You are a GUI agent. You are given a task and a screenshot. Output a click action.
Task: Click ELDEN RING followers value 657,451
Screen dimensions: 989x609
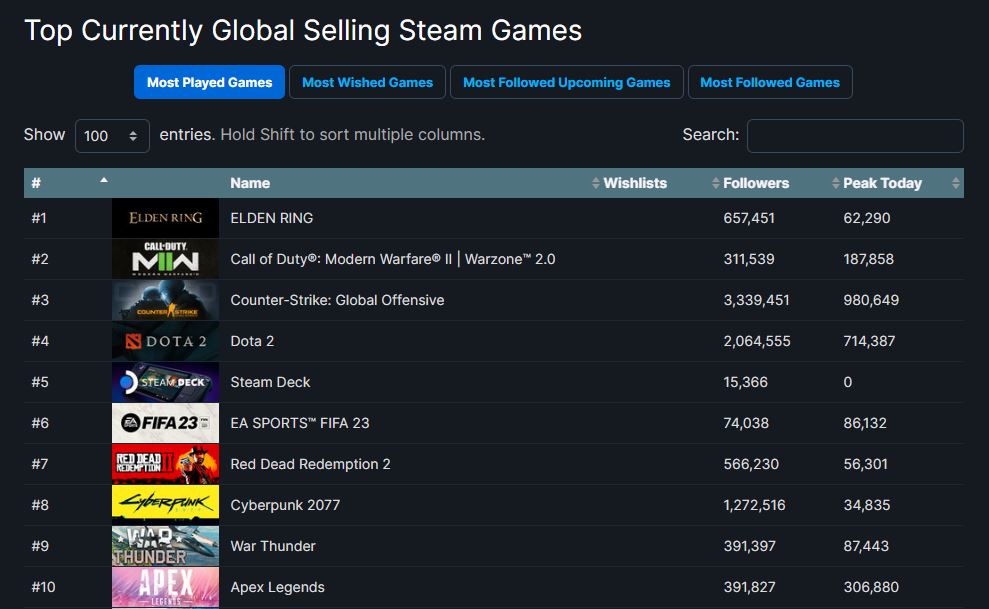[x=749, y=218]
